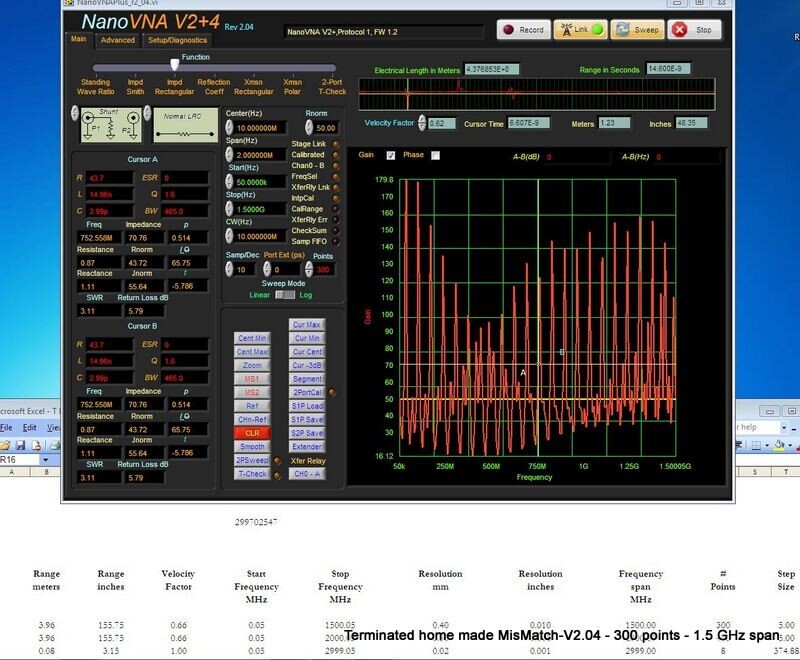This screenshot has width=800, height=660.
Task: Click the Center(Hz) value field
Action: click(x=260, y=128)
